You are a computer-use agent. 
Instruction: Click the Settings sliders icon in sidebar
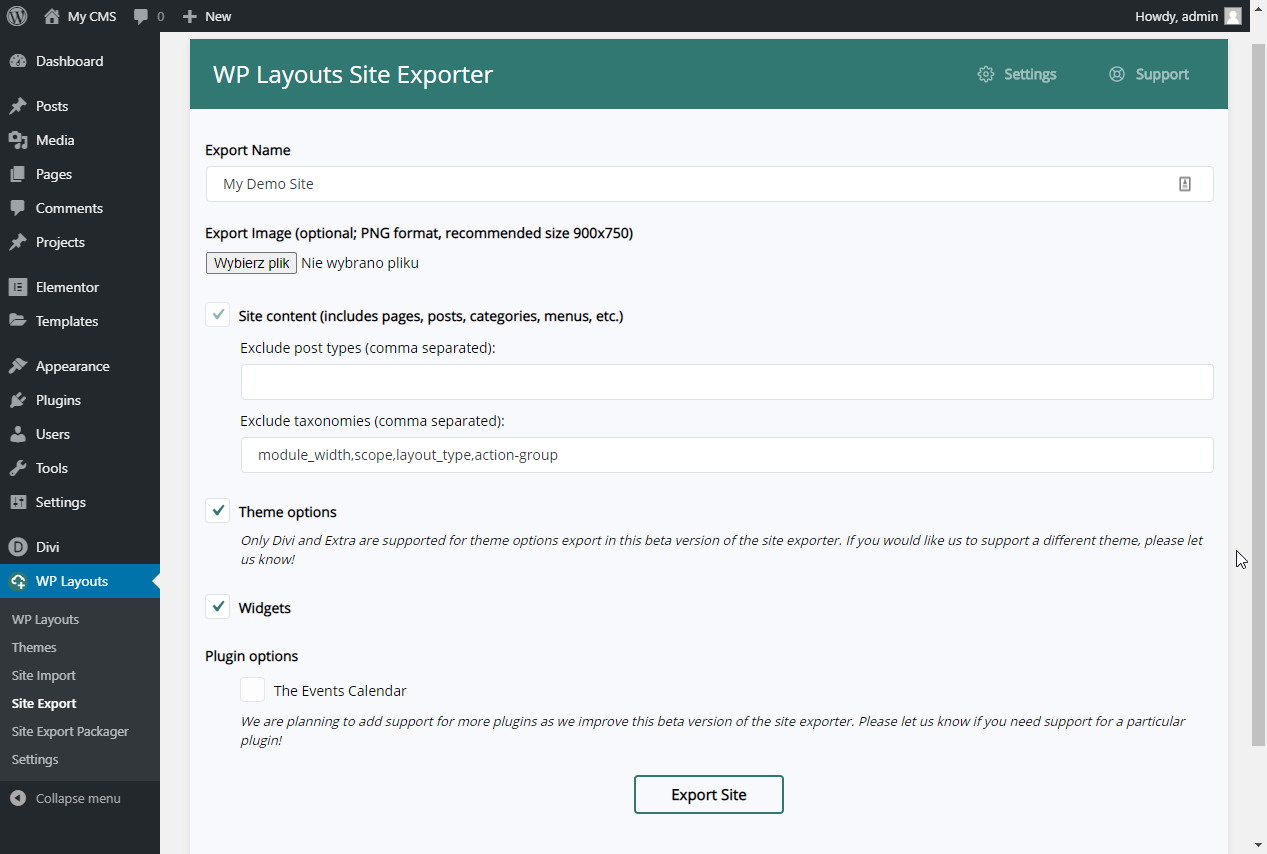coord(18,502)
